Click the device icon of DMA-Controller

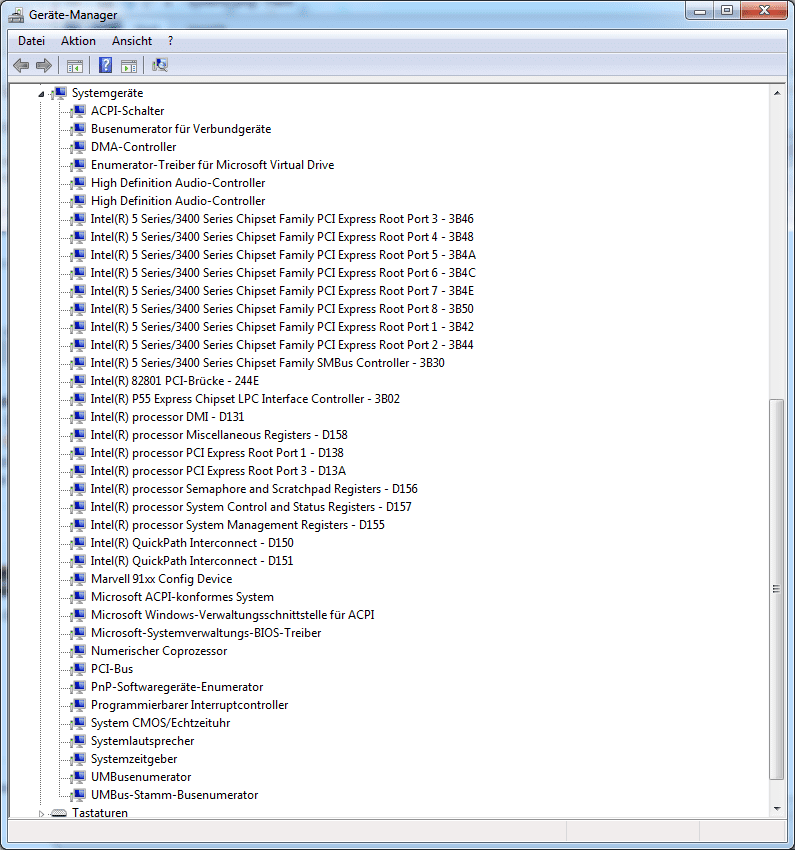tap(79, 146)
